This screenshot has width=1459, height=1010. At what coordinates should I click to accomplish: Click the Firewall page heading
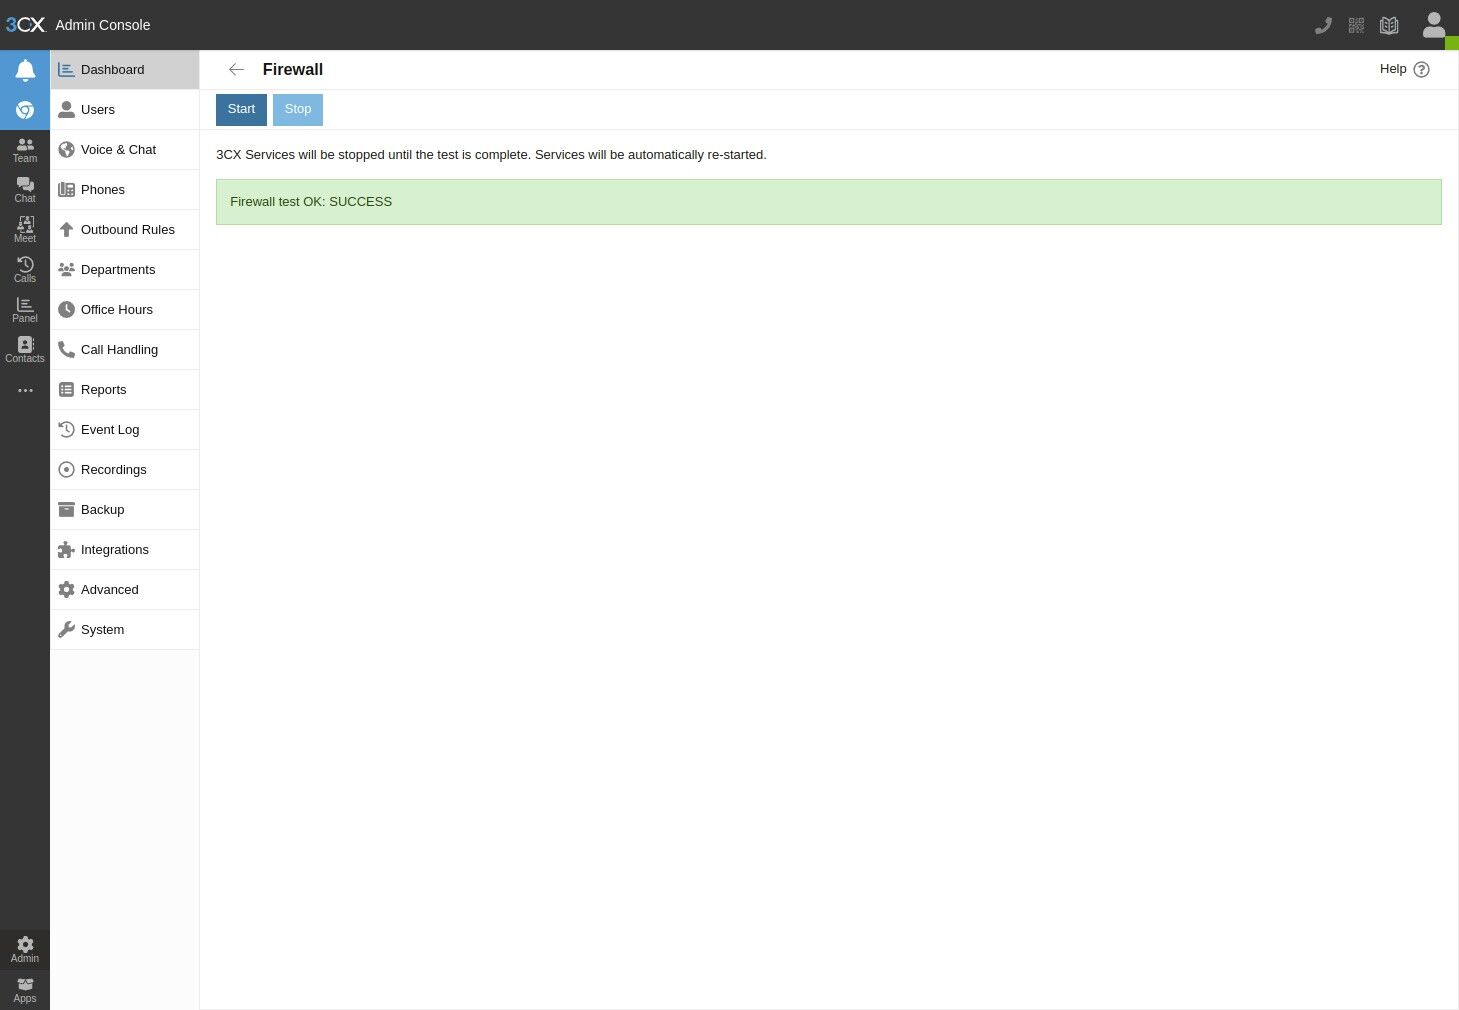tap(293, 69)
